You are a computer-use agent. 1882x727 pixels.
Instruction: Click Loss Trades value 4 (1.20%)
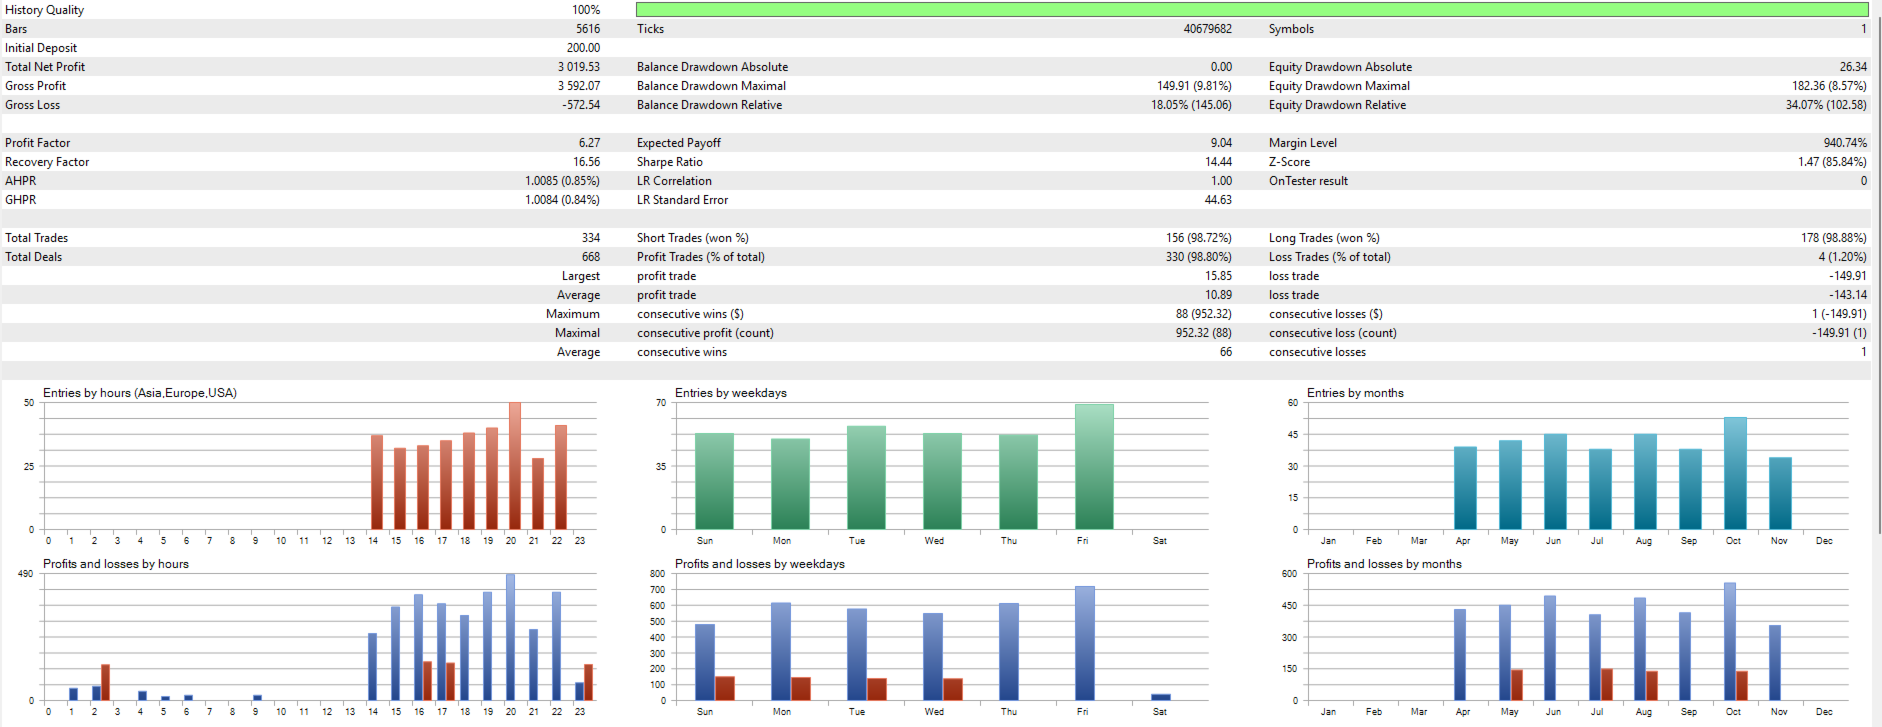pos(1842,257)
